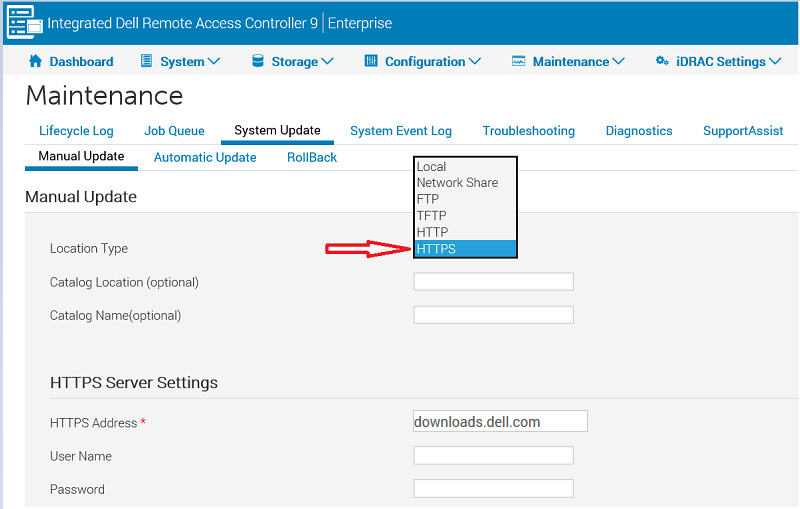Choose Network Share location type
The image size is (800, 509).
(465, 183)
